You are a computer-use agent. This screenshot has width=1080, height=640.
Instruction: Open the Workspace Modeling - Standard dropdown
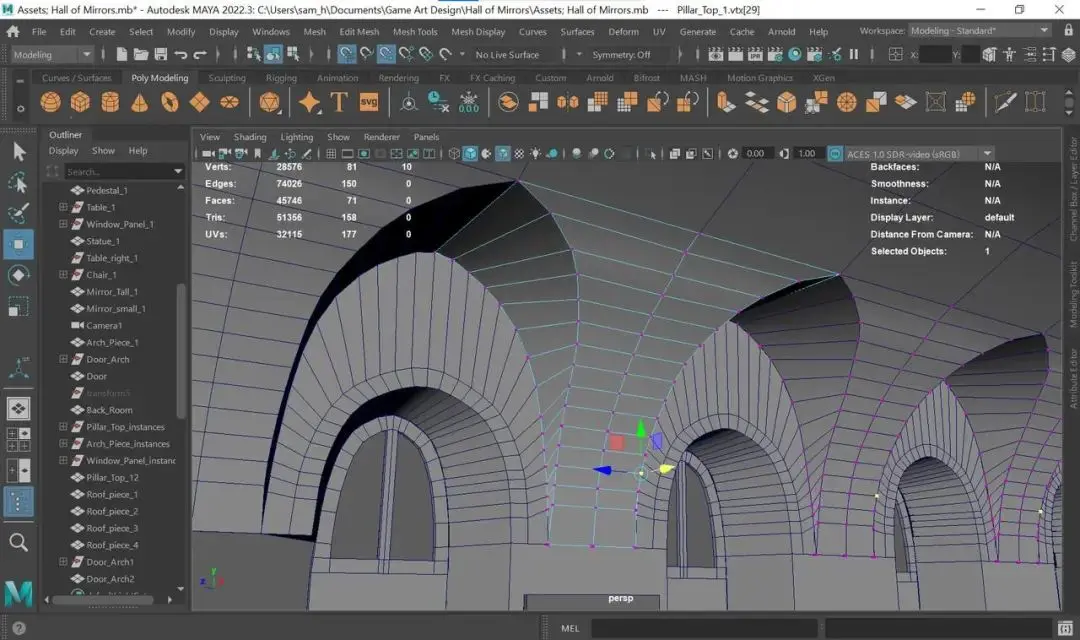coord(978,30)
